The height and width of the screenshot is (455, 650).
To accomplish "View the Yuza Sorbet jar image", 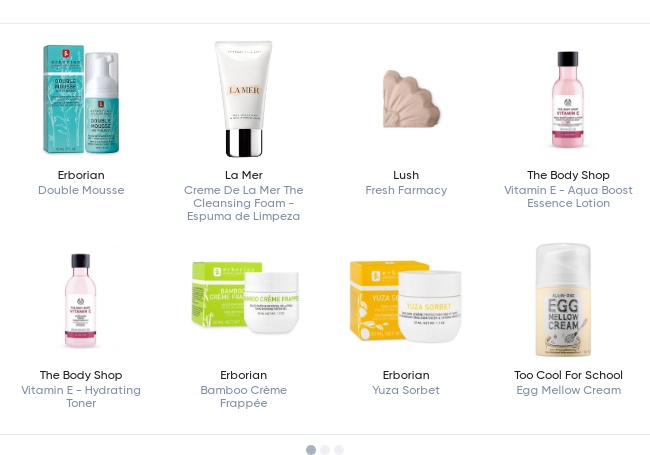I will [x=406, y=301].
